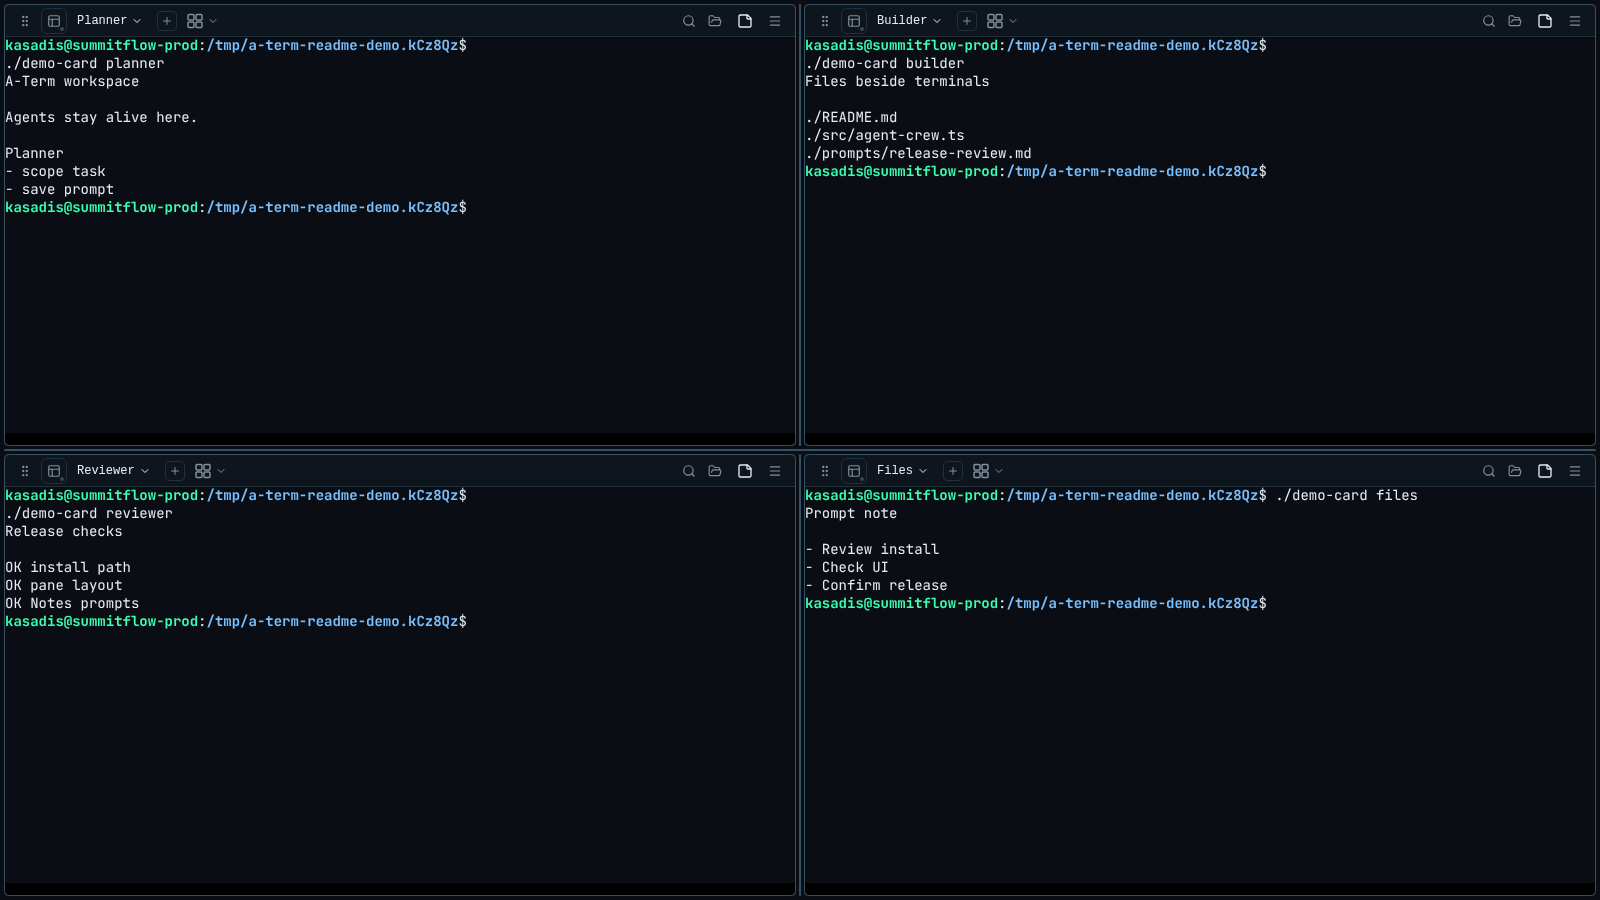Open the hamburger menu in Reviewer pane
Image resolution: width=1600 pixels, height=900 pixels.
pyautogui.click(x=775, y=471)
